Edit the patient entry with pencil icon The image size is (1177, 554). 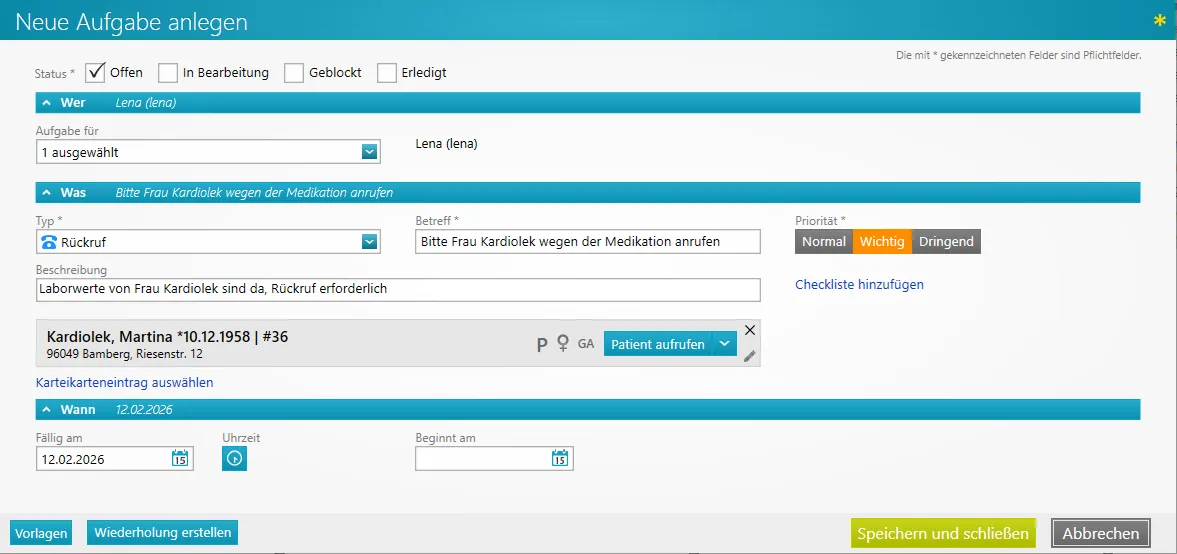pos(750,355)
